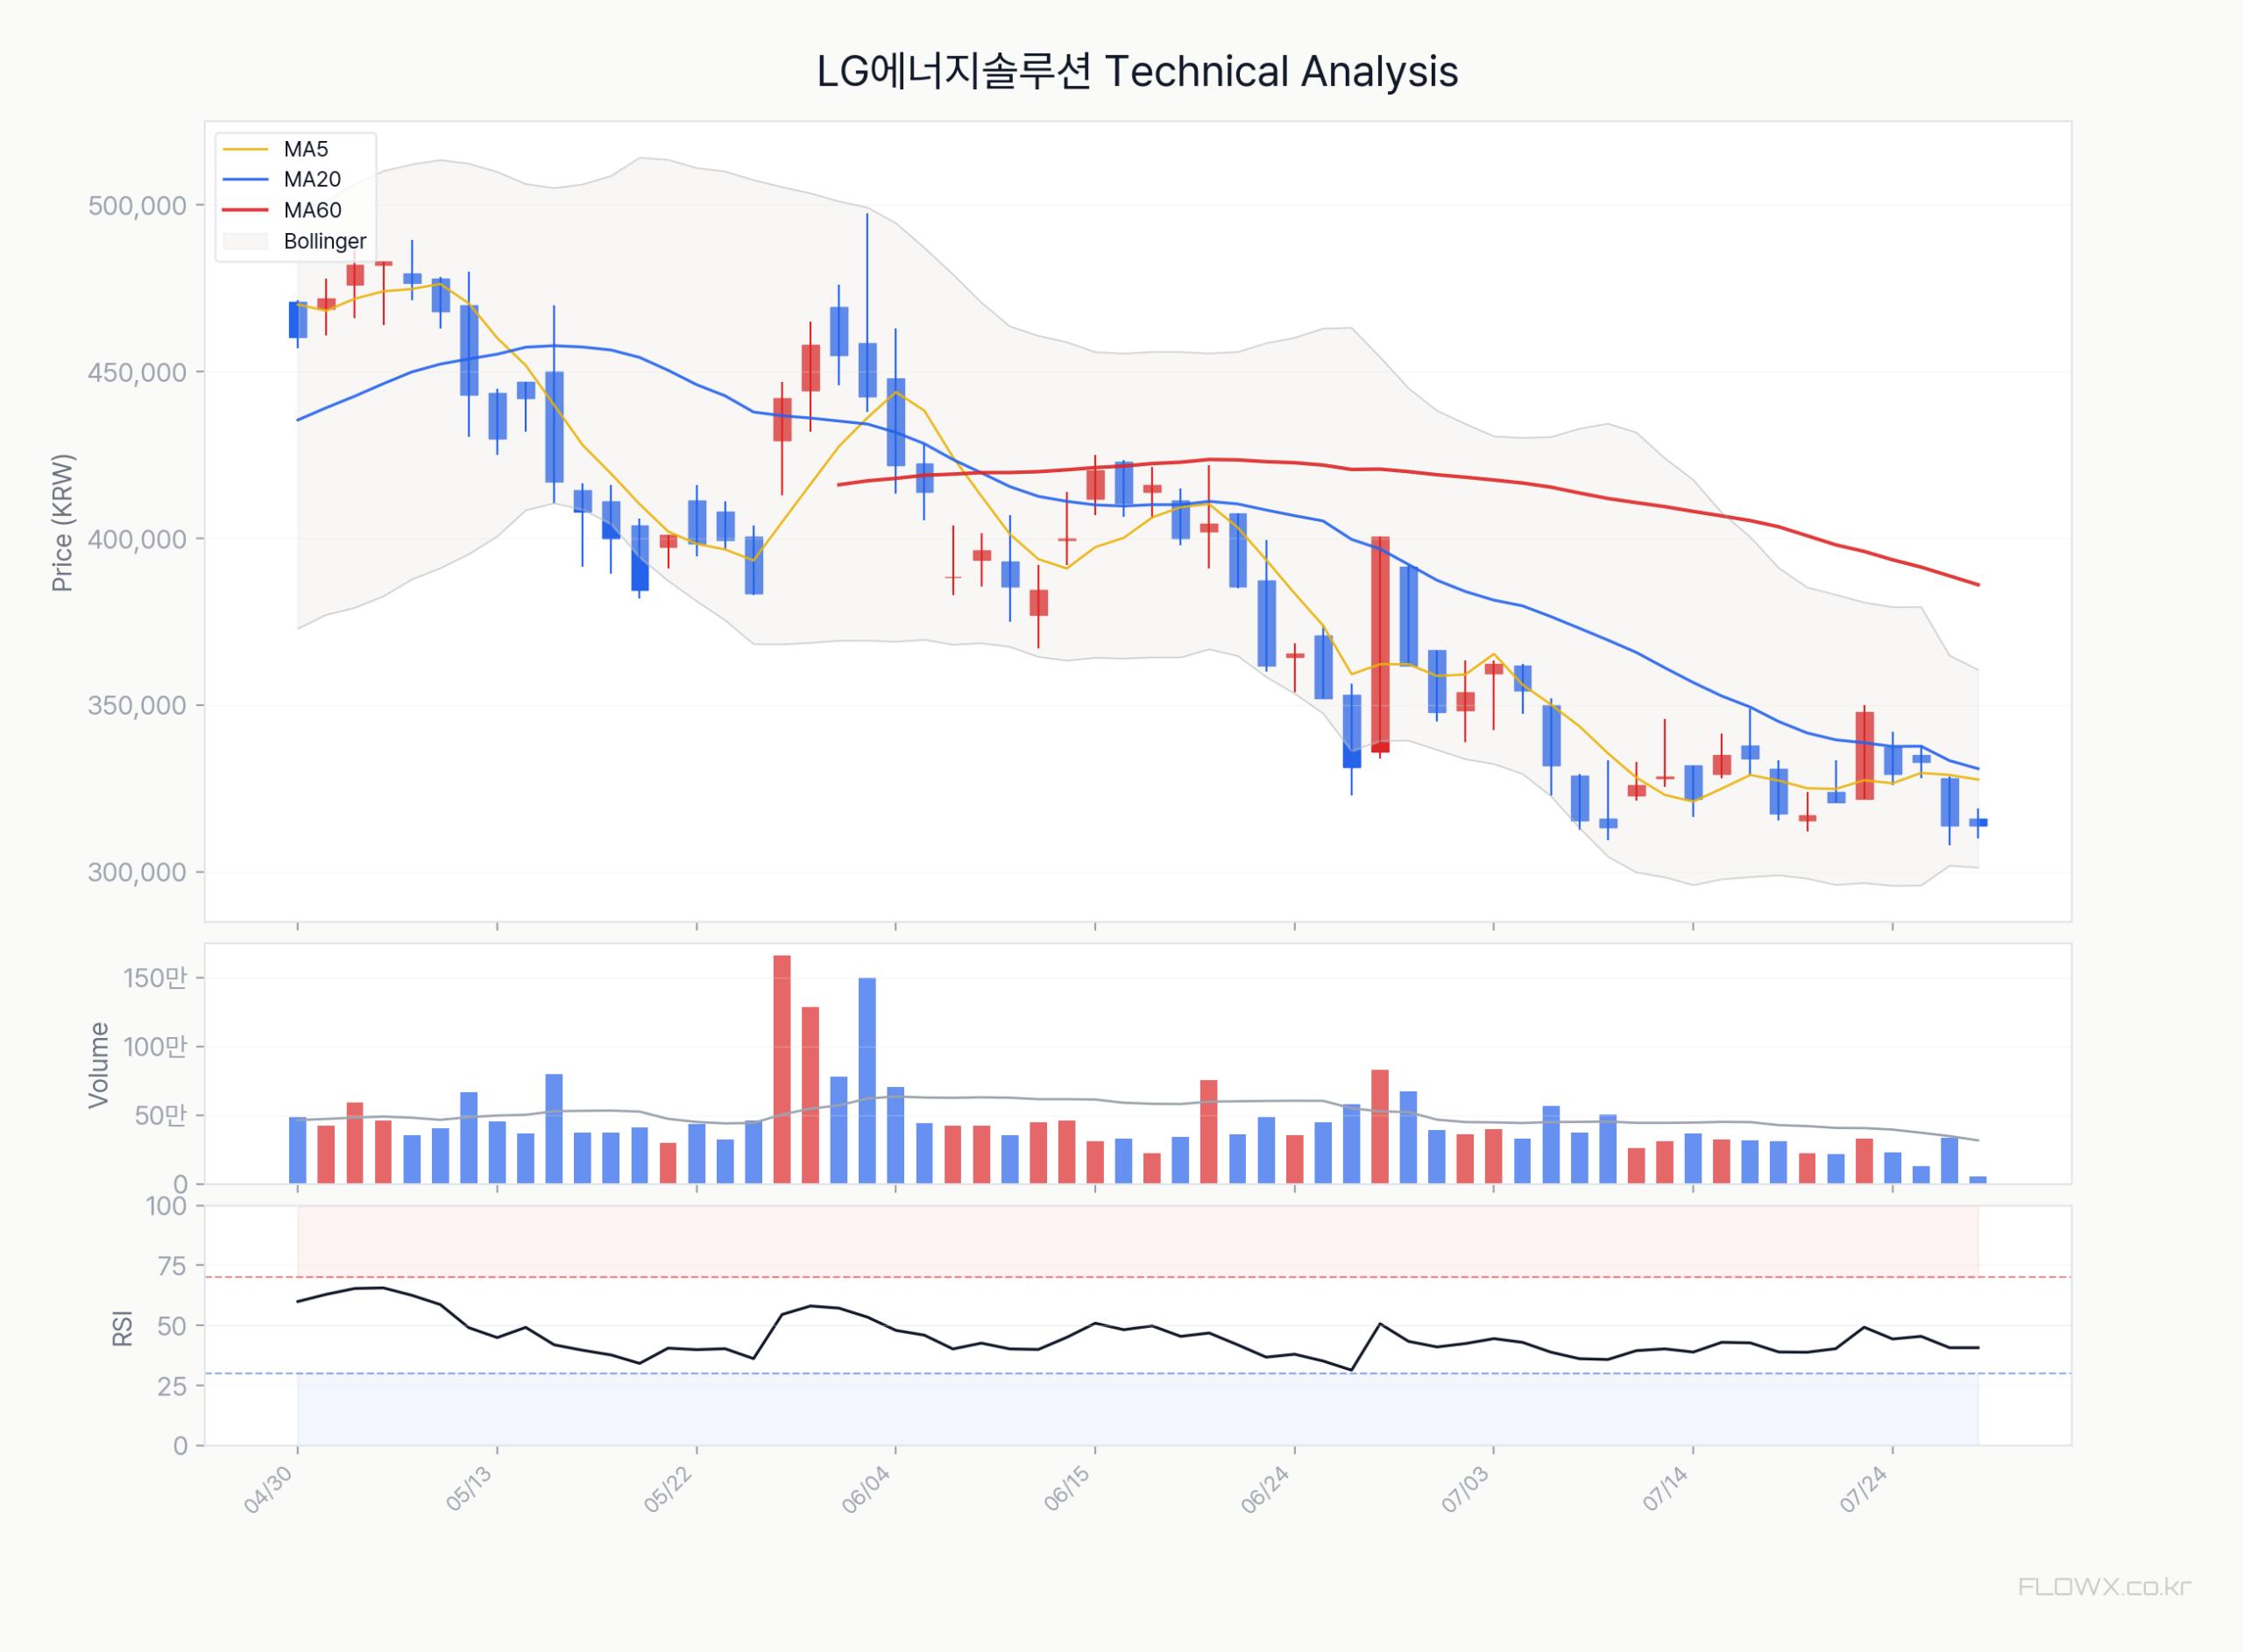Click the red MA60 line sample in legend

[245, 210]
